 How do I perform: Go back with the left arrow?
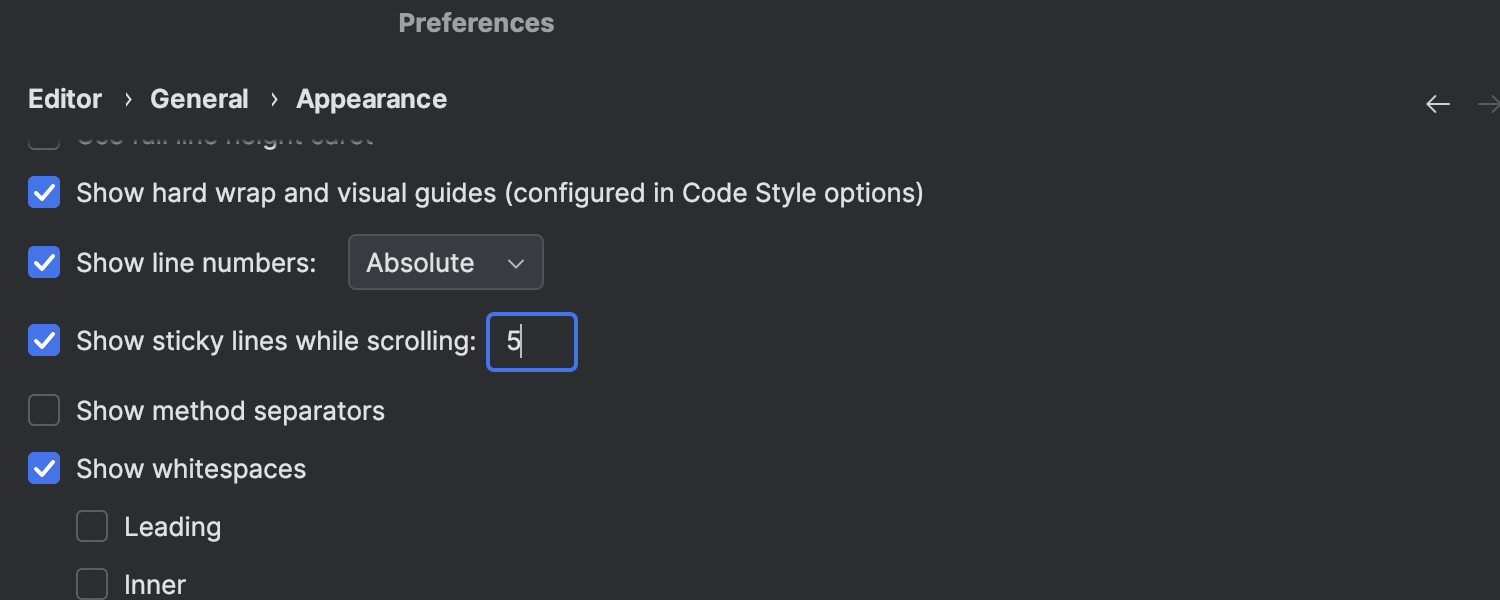(x=1437, y=104)
